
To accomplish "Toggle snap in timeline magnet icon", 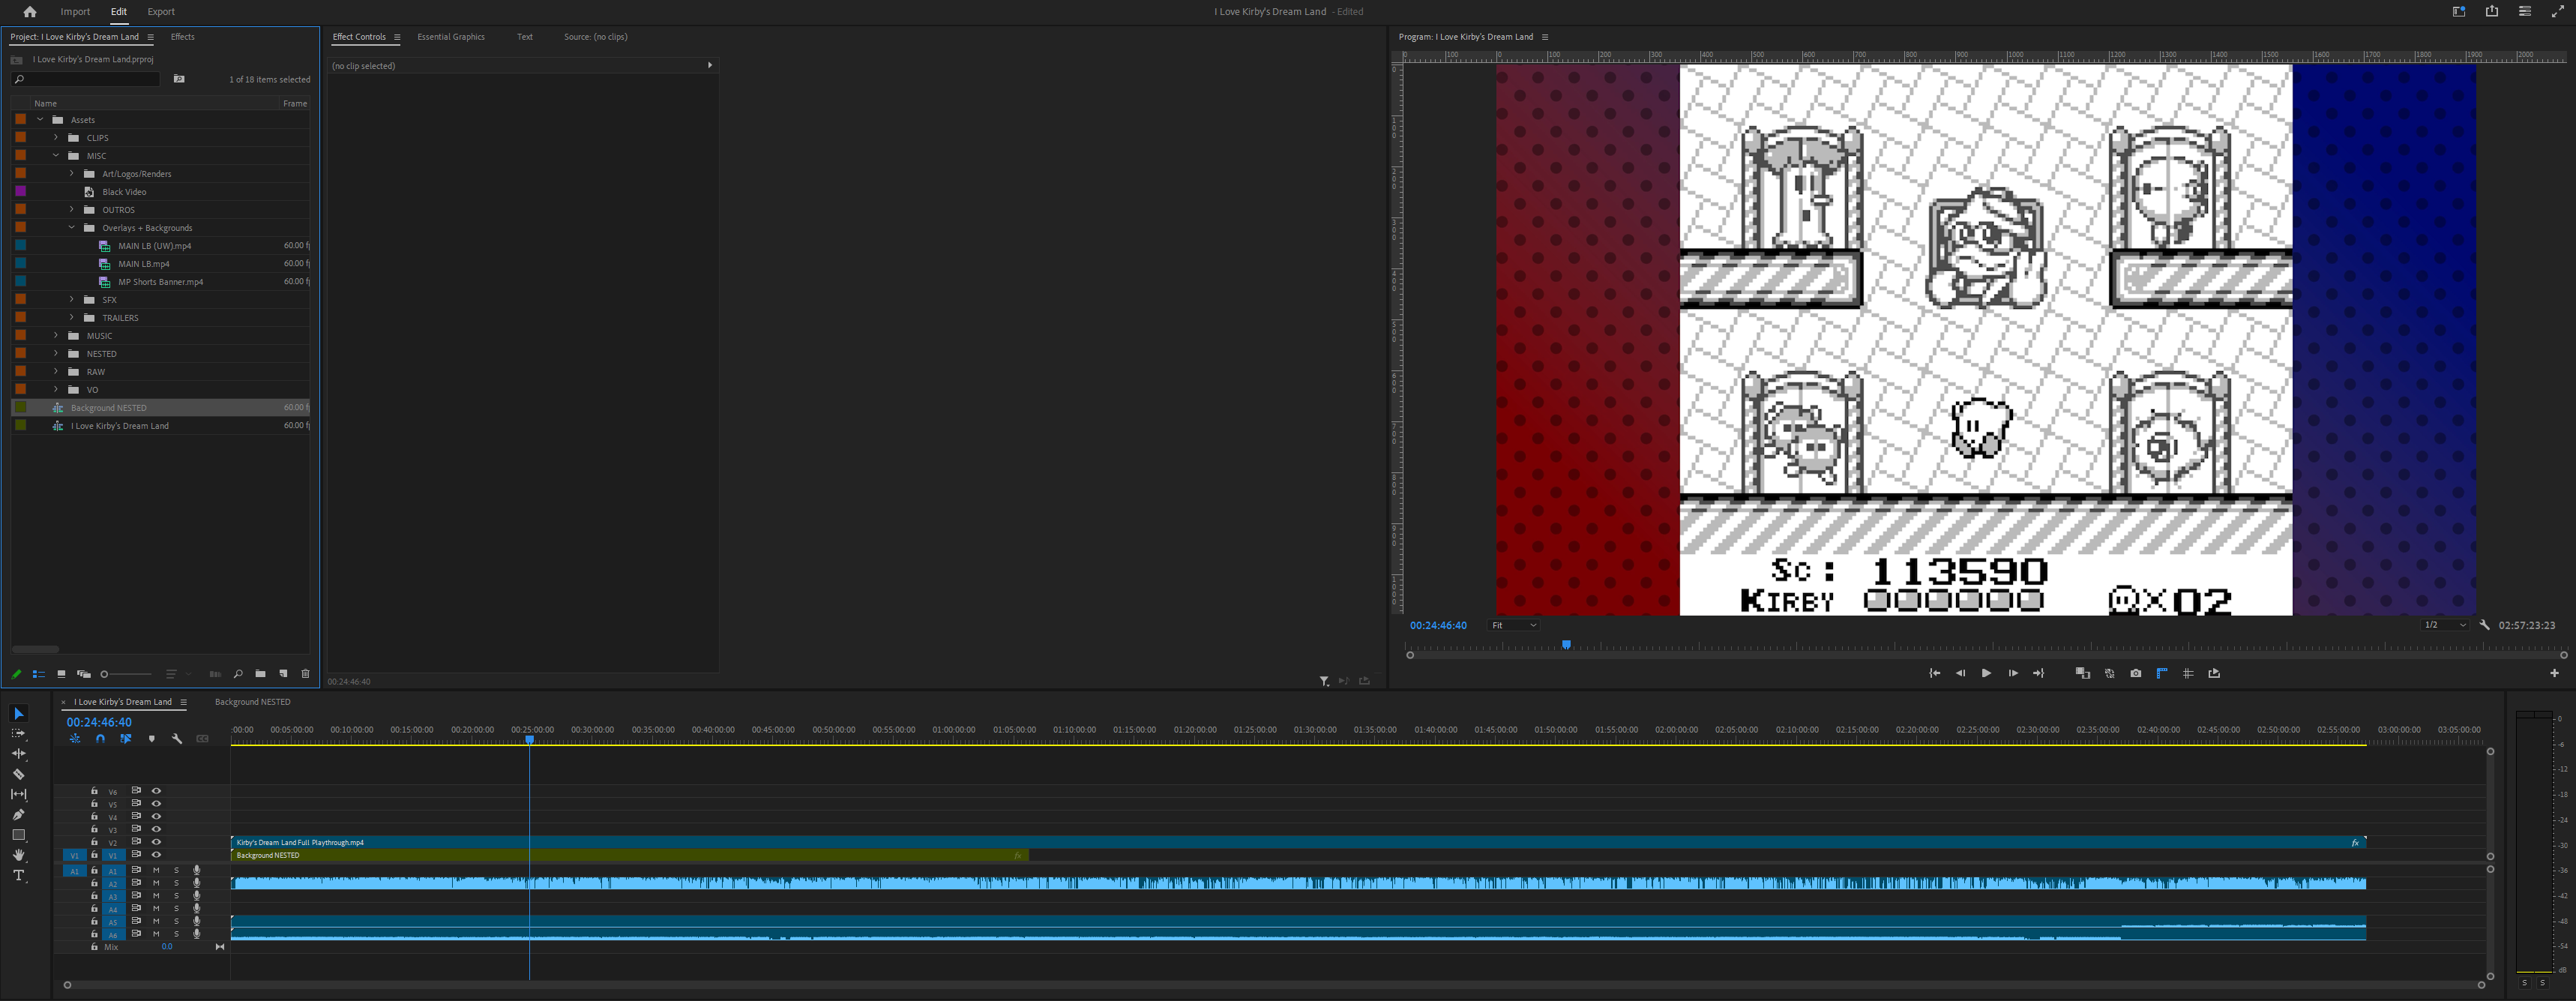I will (100, 739).
